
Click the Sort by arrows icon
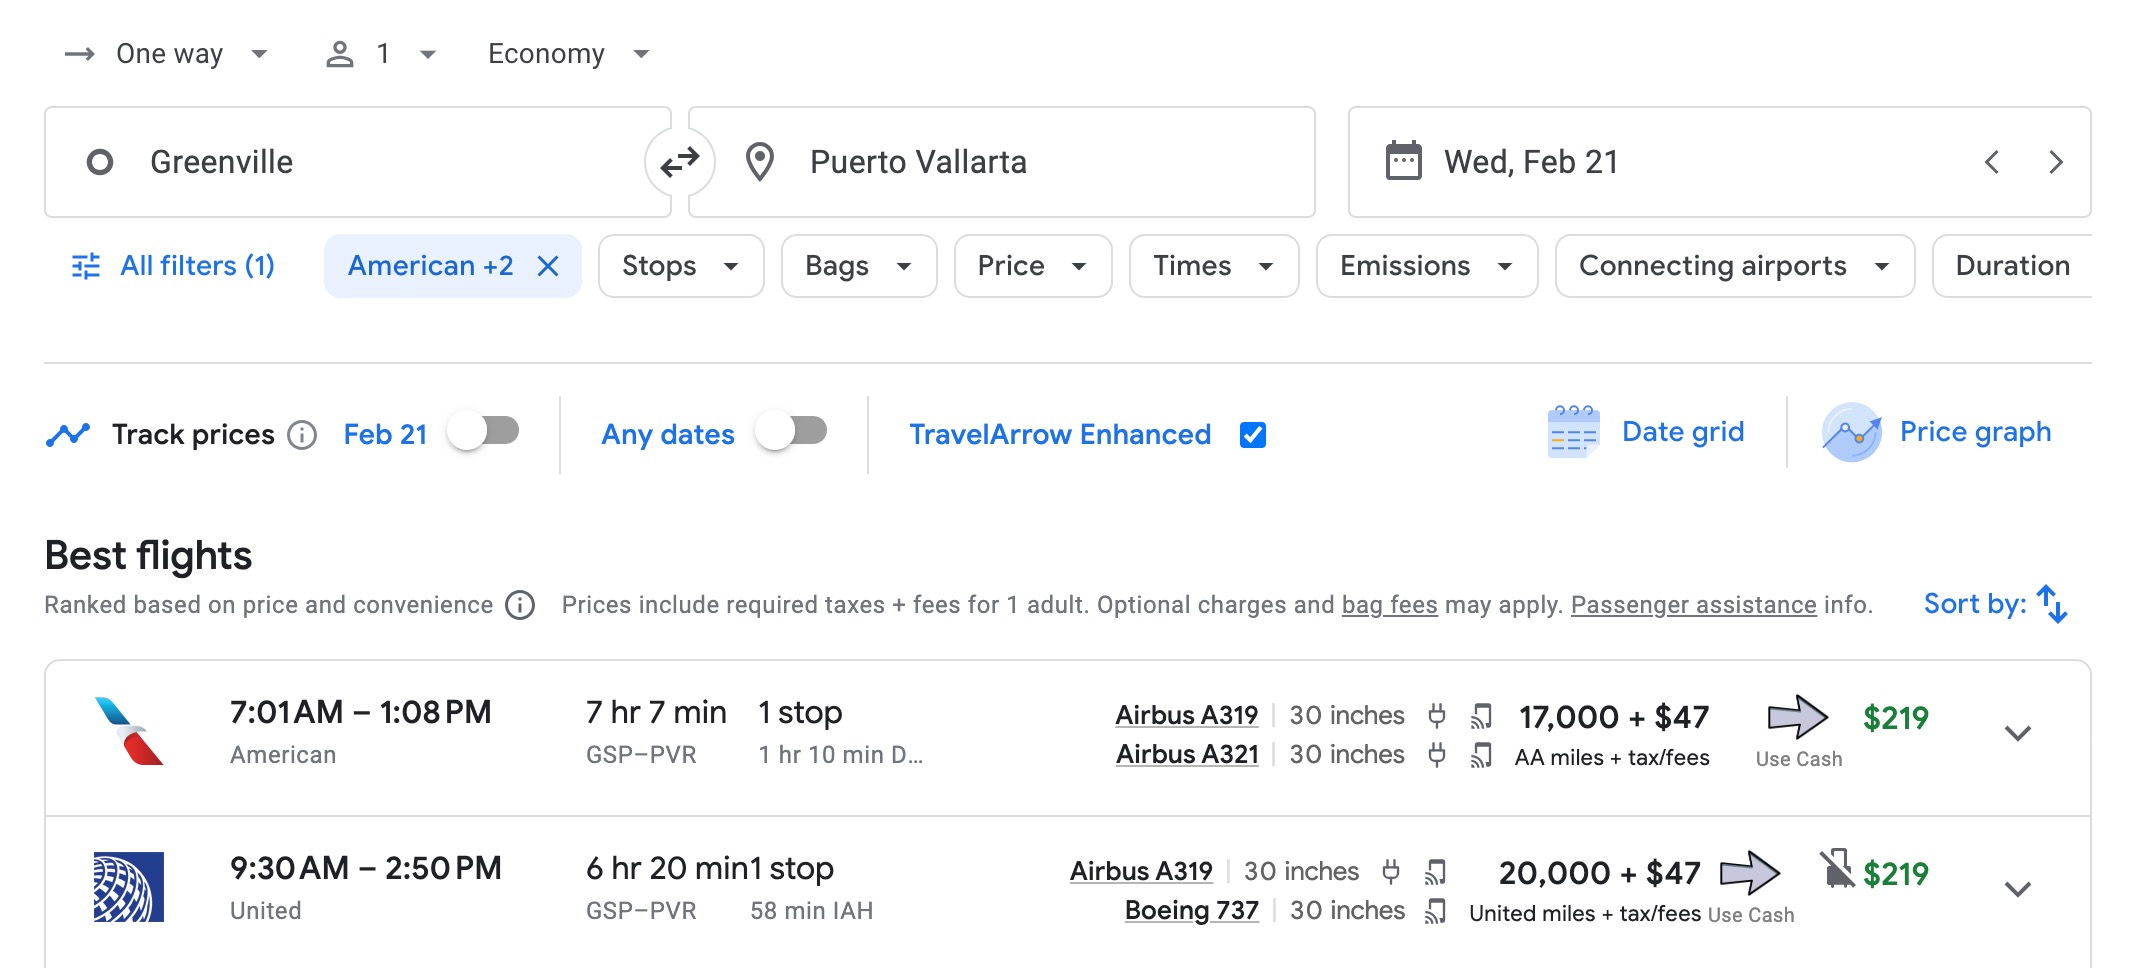tap(2052, 604)
